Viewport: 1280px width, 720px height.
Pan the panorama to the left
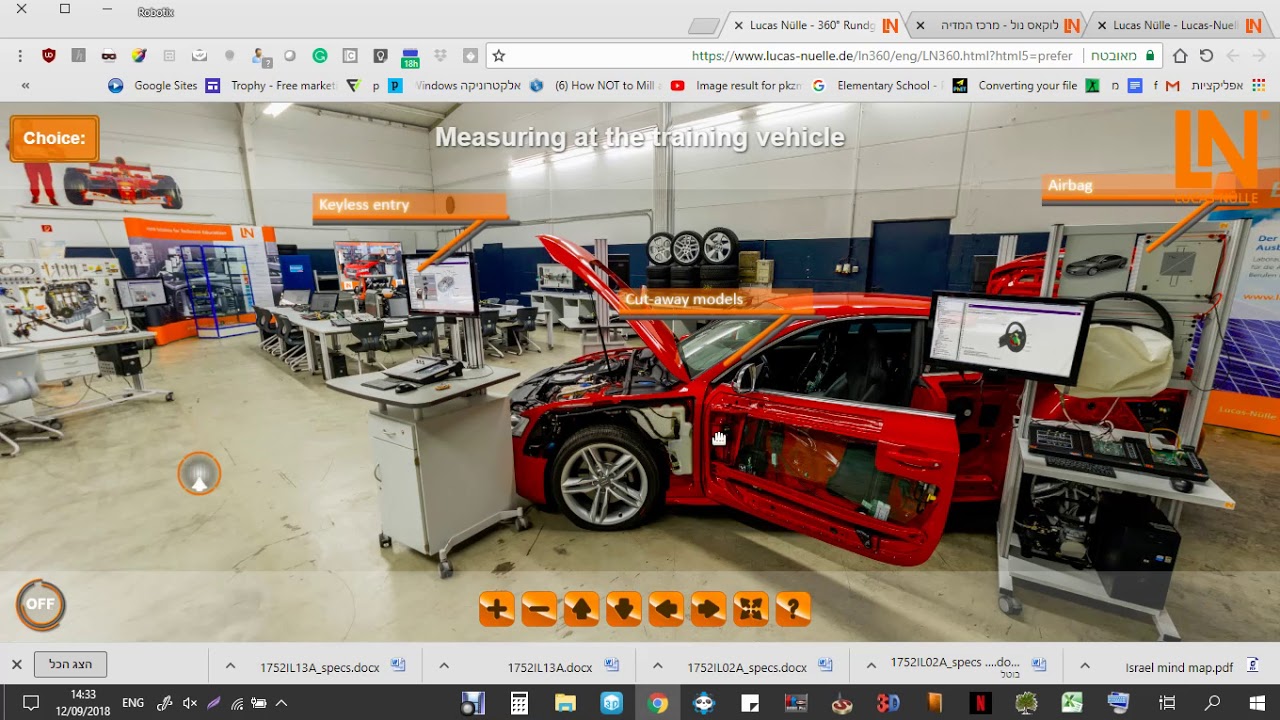tap(666, 608)
